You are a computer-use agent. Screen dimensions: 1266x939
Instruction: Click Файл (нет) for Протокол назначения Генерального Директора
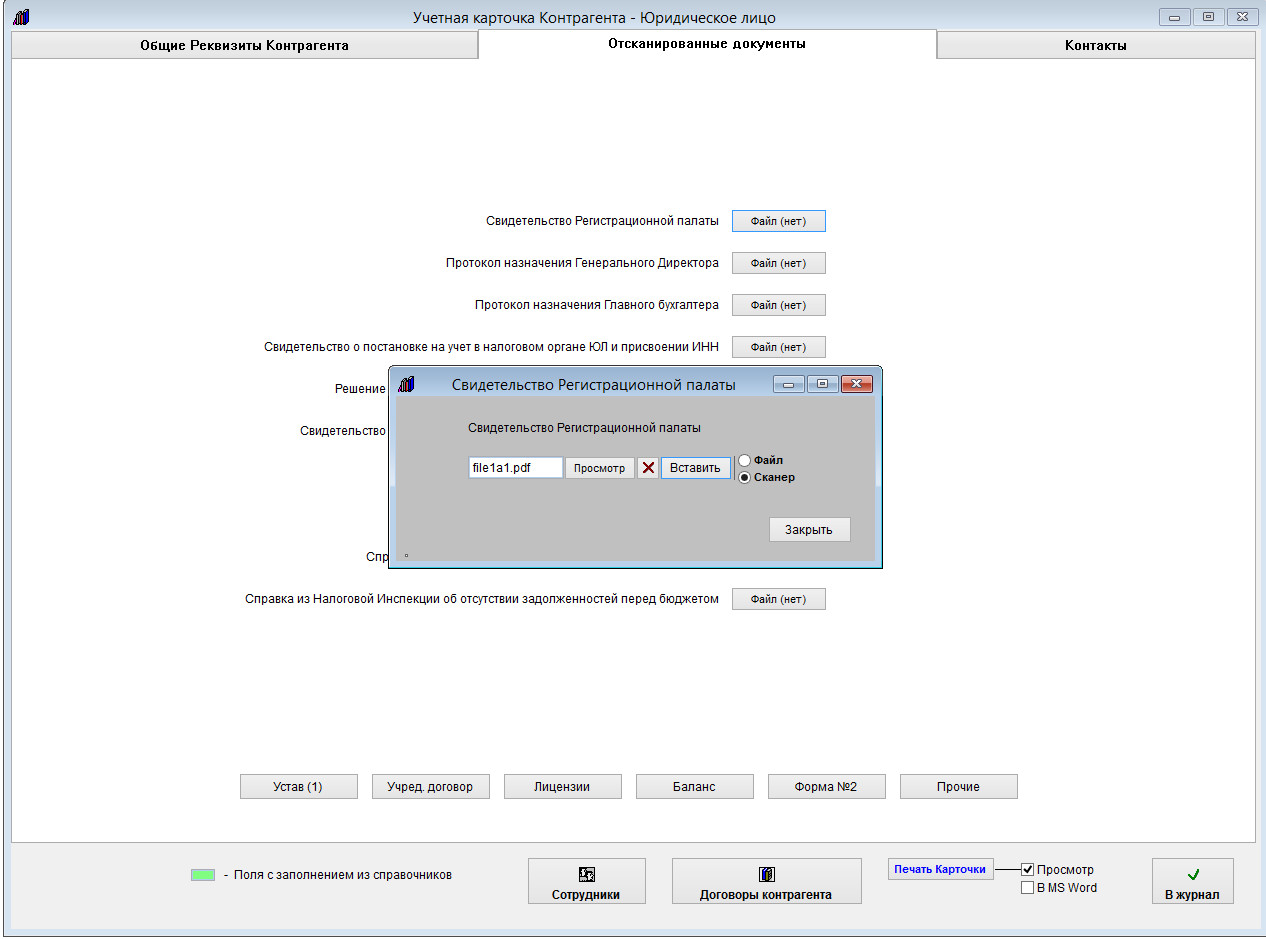click(779, 263)
